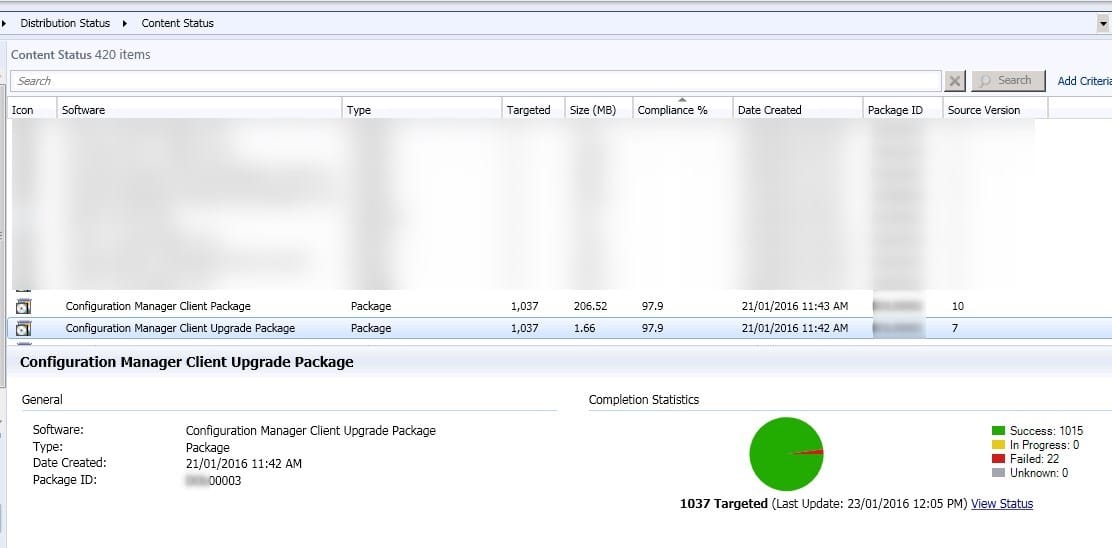This screenshot has width=1112, height=548.
Task: Click the Configuration Manager Client Upgrade Package row icon
Action: tap(24, 328)
